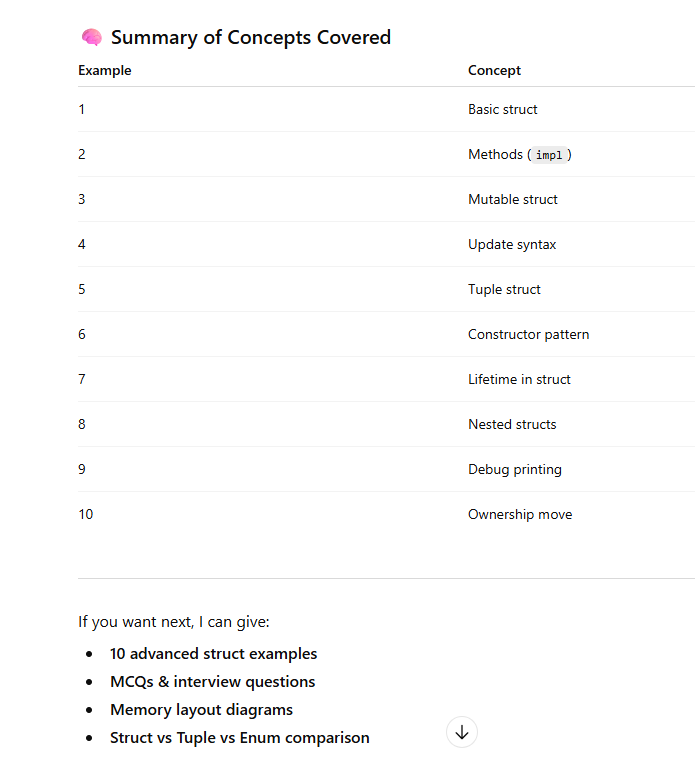This screenshot has width=695, height=760.
Task: Select the Concept column header
Action: tap(494, 71)
